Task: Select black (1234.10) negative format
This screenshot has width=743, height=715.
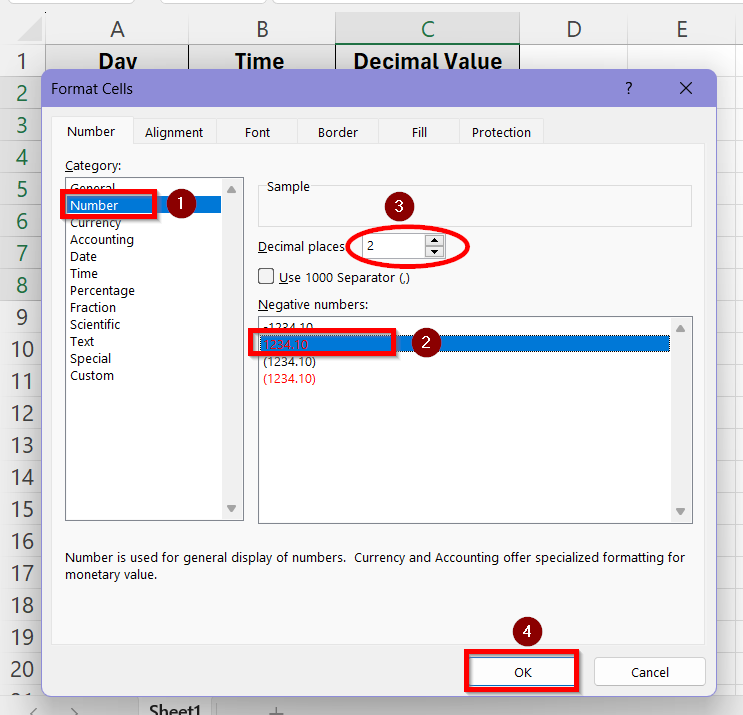Action: point(464,362)
